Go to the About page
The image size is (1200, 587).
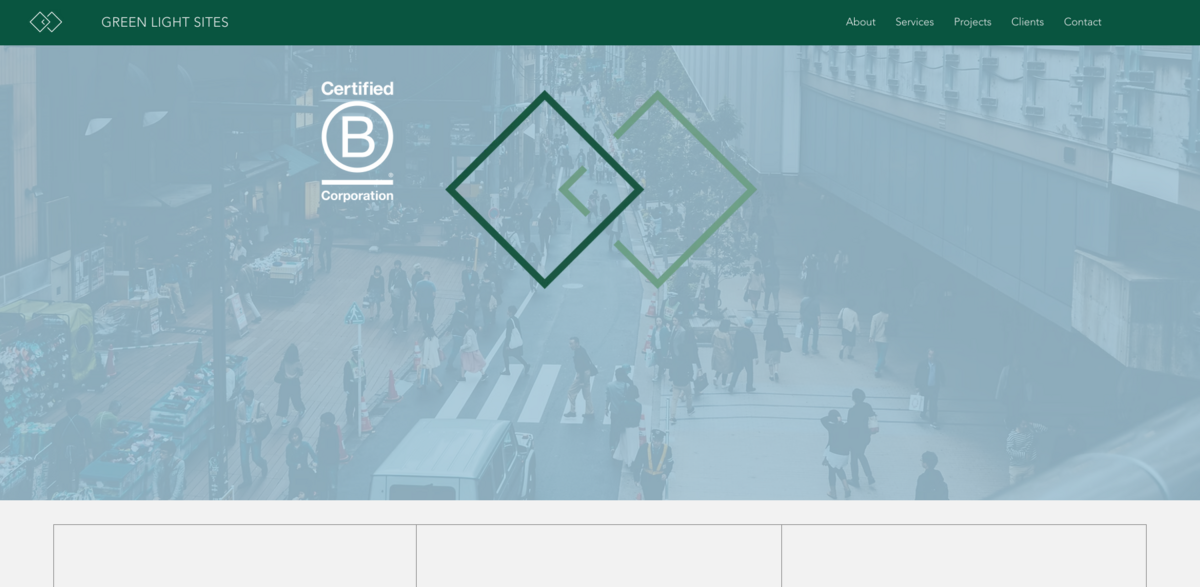(860, 22)
